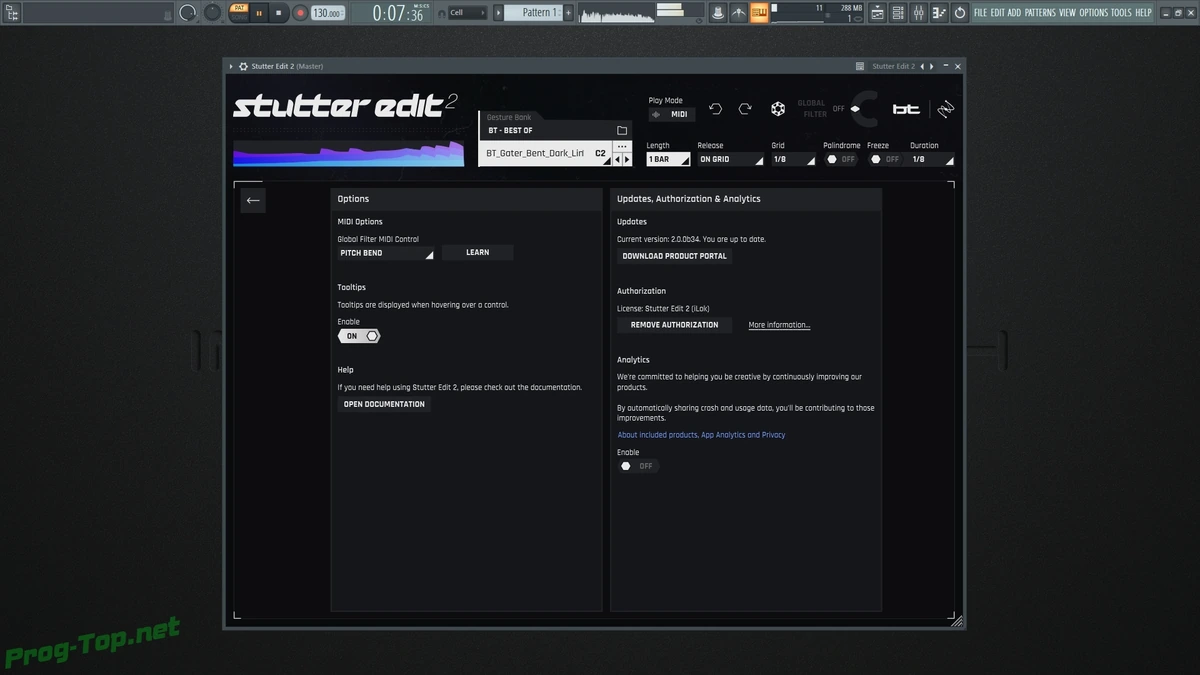This screenshot has height=675, width=1200.
Task: Toggle the Palindrome switch
Action: [840, 159]
